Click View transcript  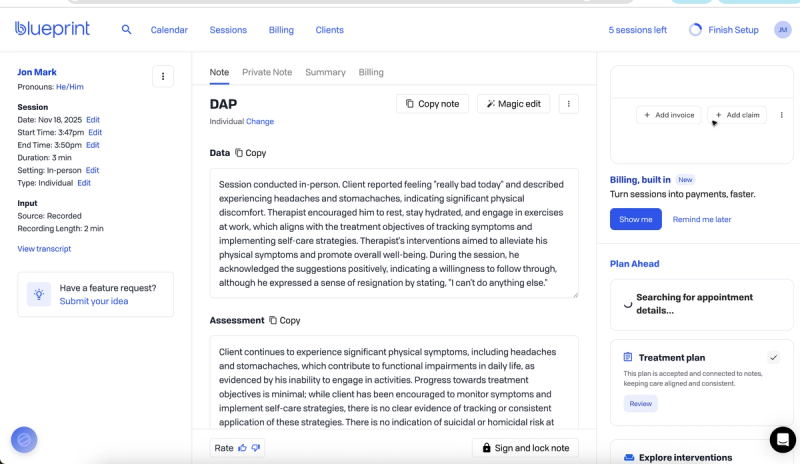coord(44,249)
